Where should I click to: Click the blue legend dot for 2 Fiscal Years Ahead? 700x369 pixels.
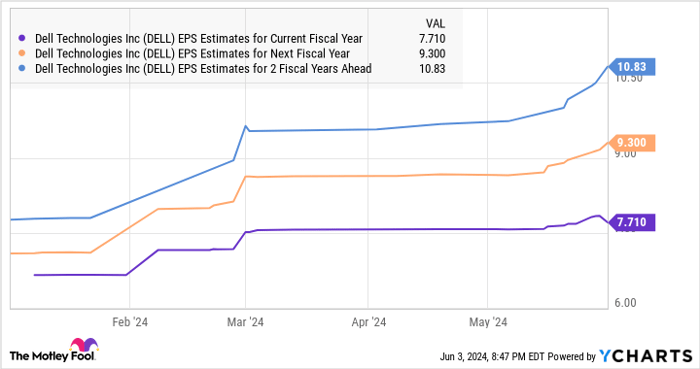click(22, 68)
